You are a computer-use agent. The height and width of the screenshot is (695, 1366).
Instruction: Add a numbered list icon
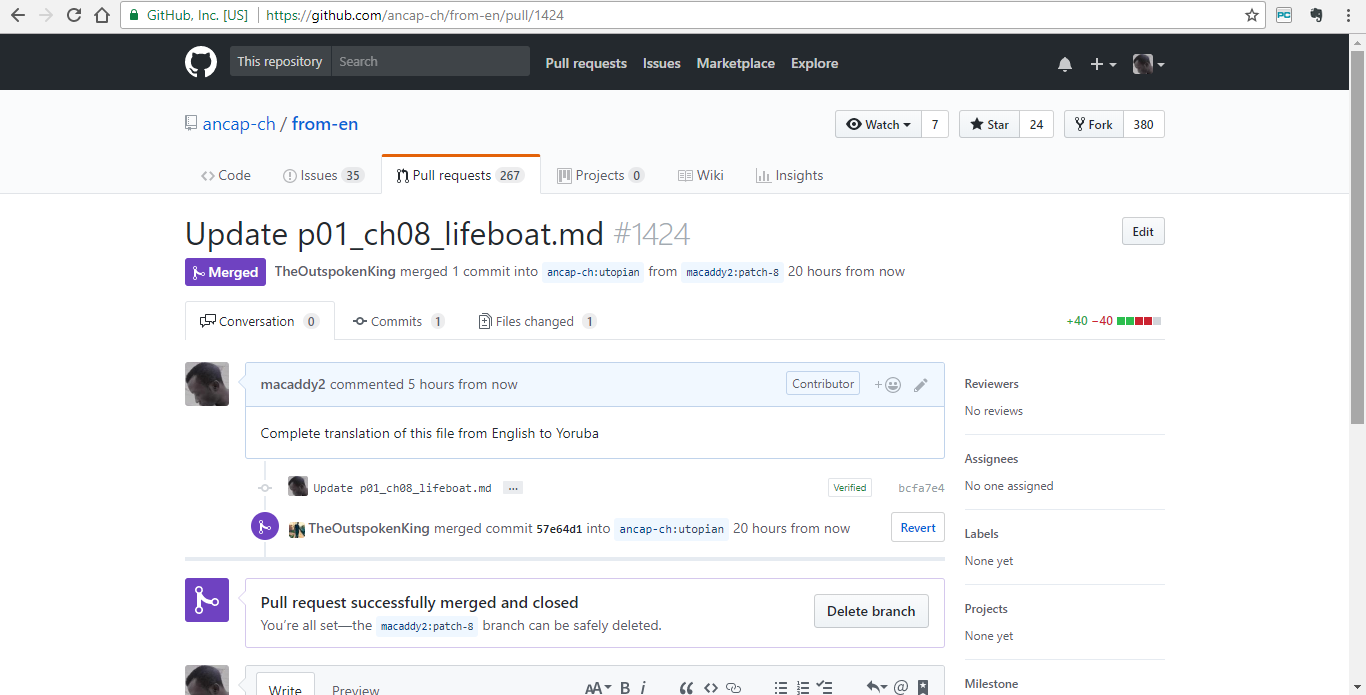pyautogui.click(x=803, y=688)
